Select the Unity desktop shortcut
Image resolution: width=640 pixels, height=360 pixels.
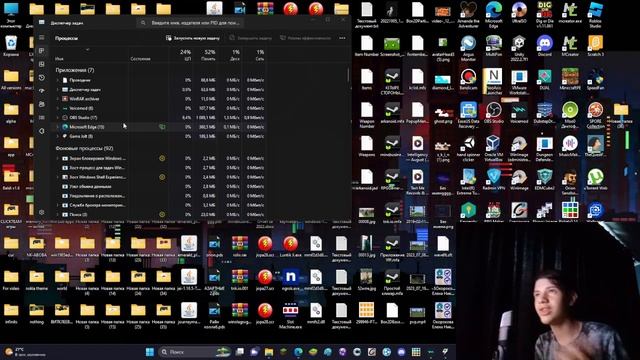519,47
